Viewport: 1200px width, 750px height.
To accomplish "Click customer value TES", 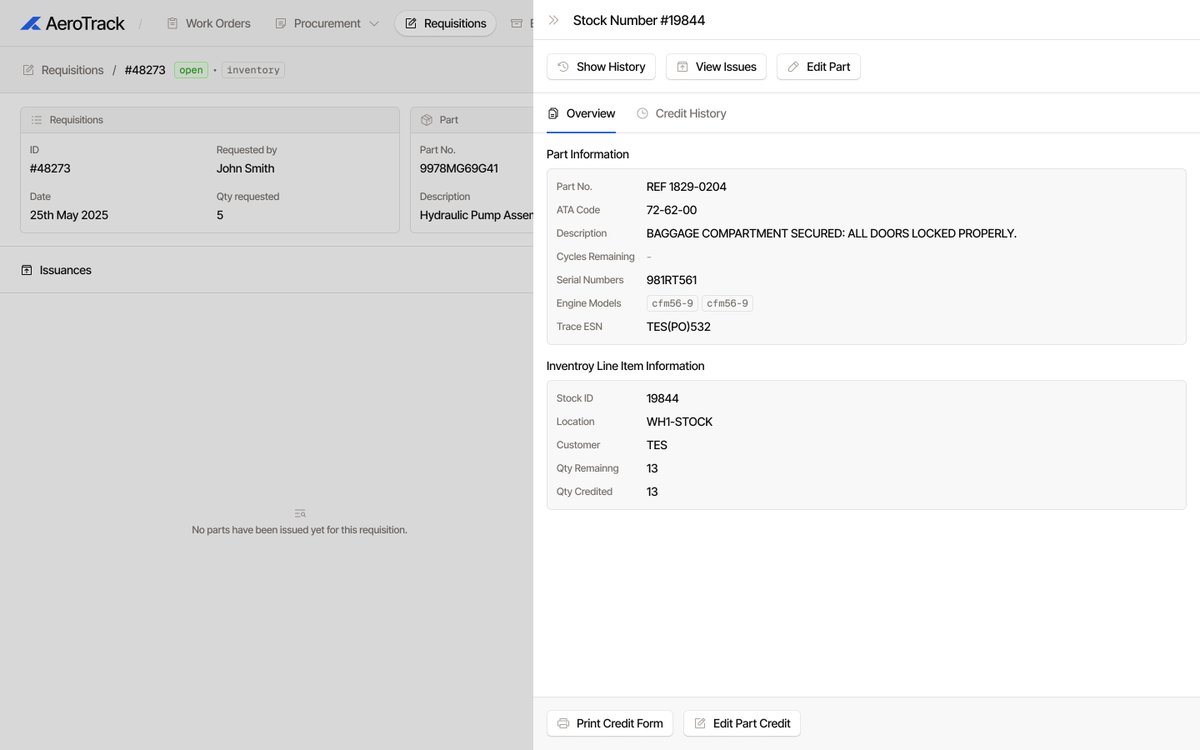I will 657,445.
